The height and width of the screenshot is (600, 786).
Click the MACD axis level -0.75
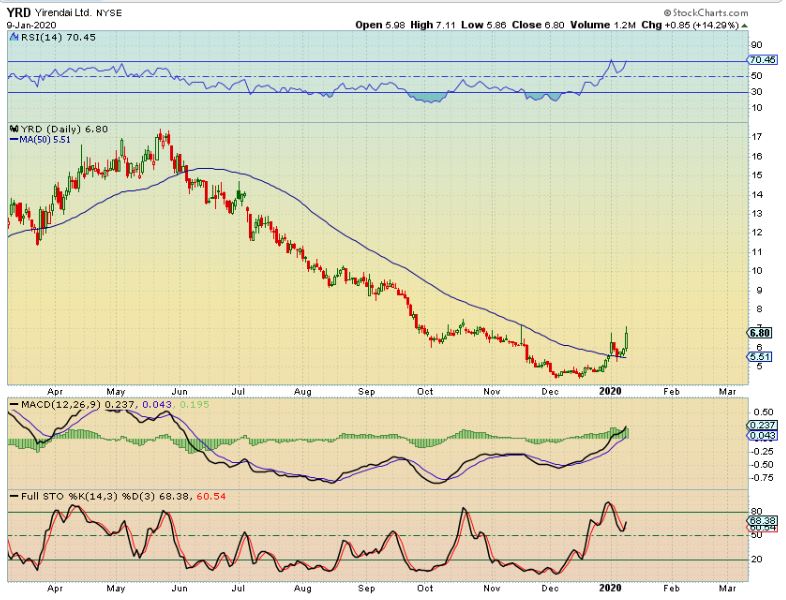[761, 478]
